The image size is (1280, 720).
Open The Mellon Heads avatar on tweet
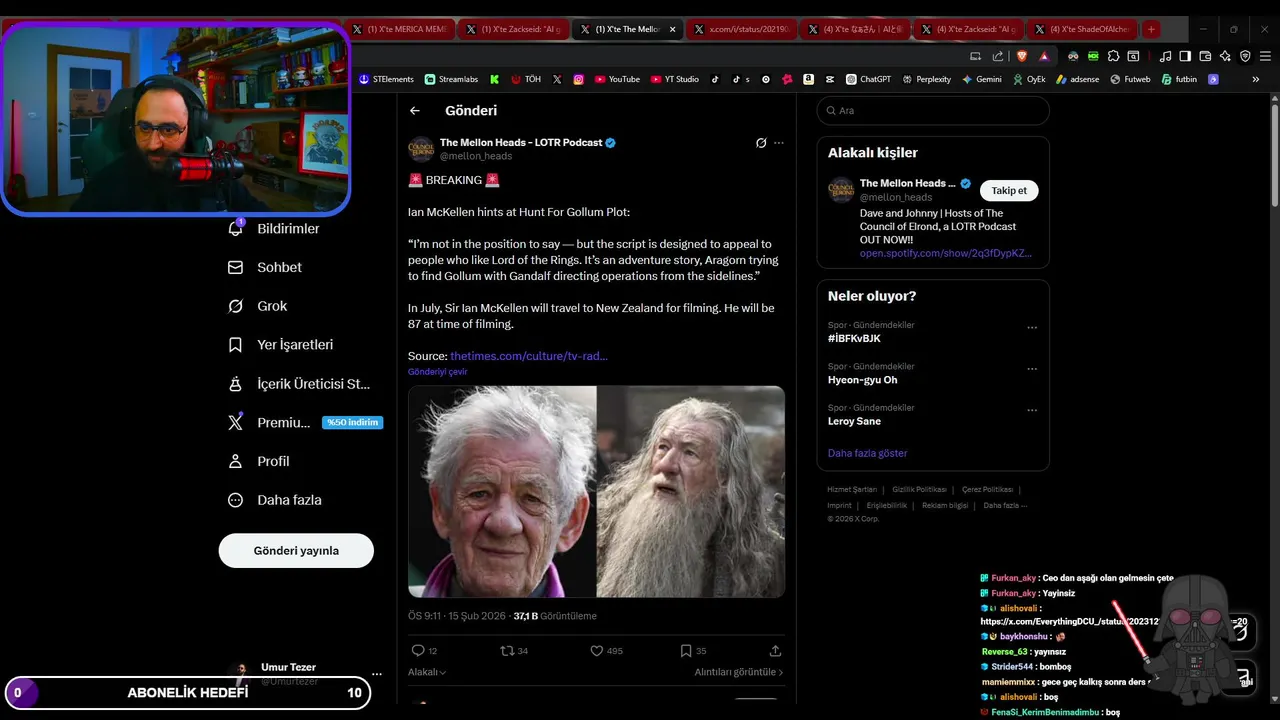pyautogui.click(x=421, y=149)
